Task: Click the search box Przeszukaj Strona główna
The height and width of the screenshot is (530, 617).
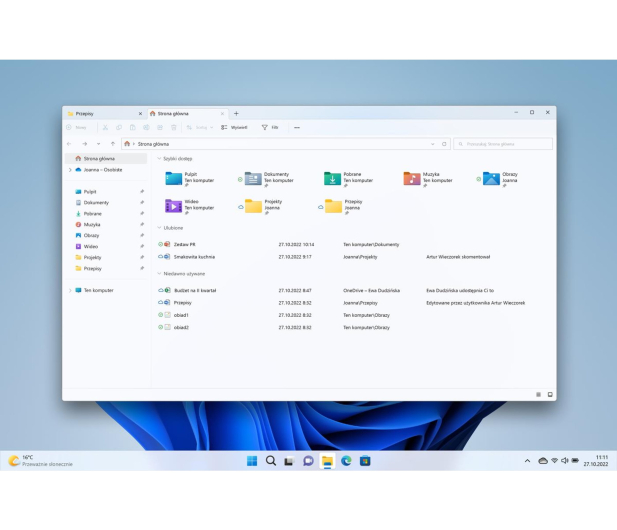Action: [503, 144]
